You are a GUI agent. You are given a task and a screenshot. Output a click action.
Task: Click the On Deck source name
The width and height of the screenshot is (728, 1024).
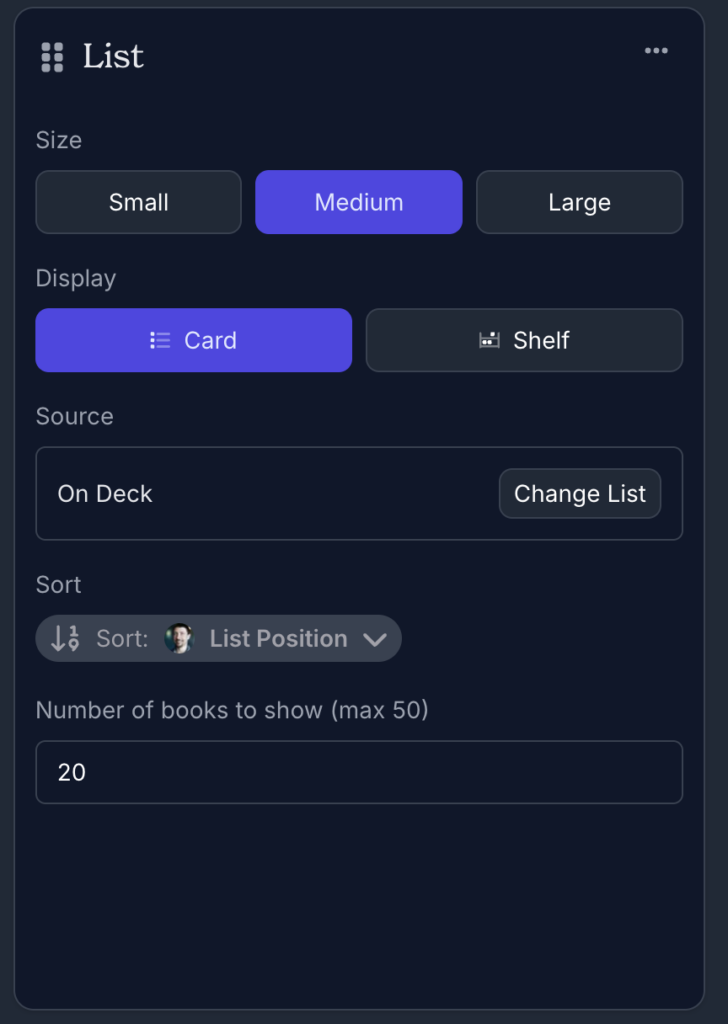[x=105, y=493]
